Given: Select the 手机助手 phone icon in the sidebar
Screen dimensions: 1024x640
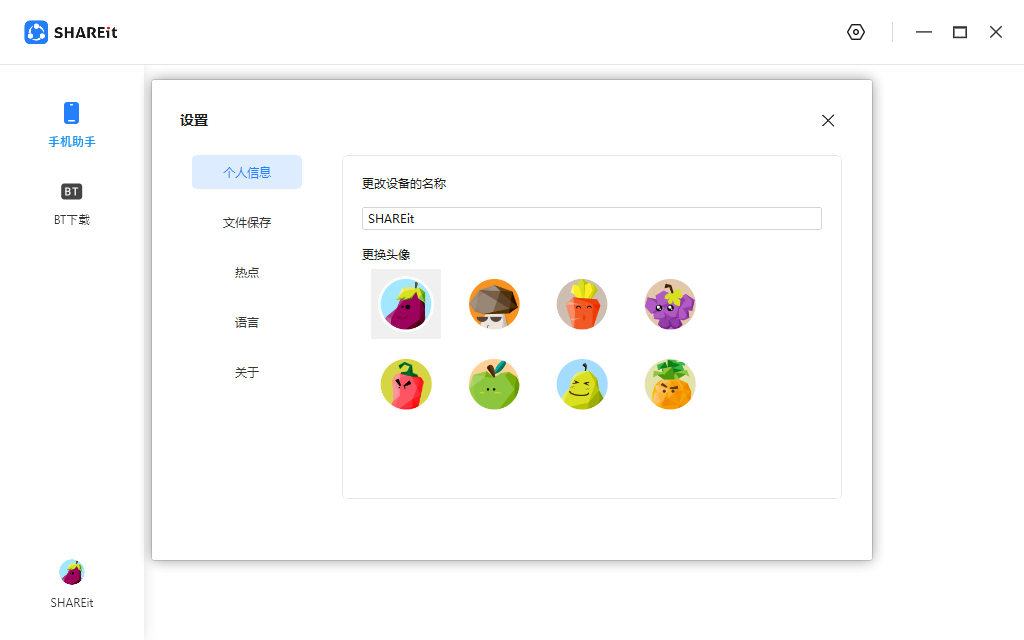Looking at the screenshot, I should pos(71,113).
